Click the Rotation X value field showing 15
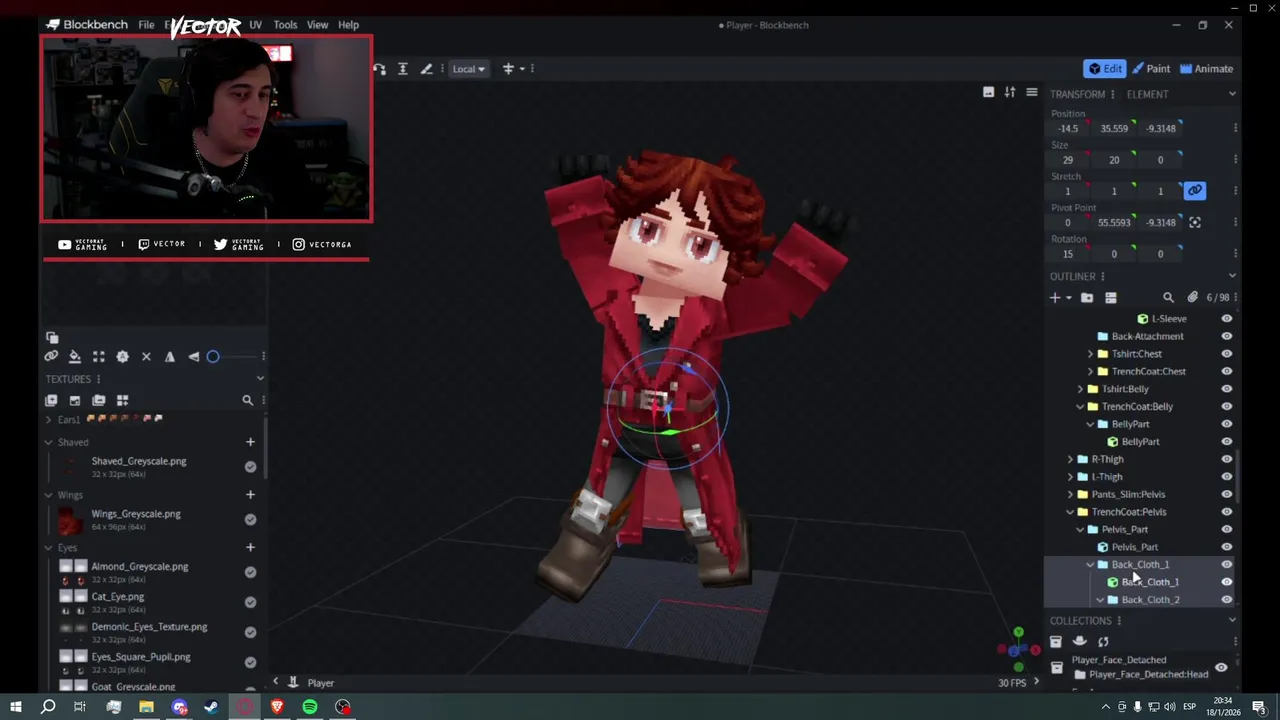This screenshot has width=1280, height=720. coord(1067,254)
